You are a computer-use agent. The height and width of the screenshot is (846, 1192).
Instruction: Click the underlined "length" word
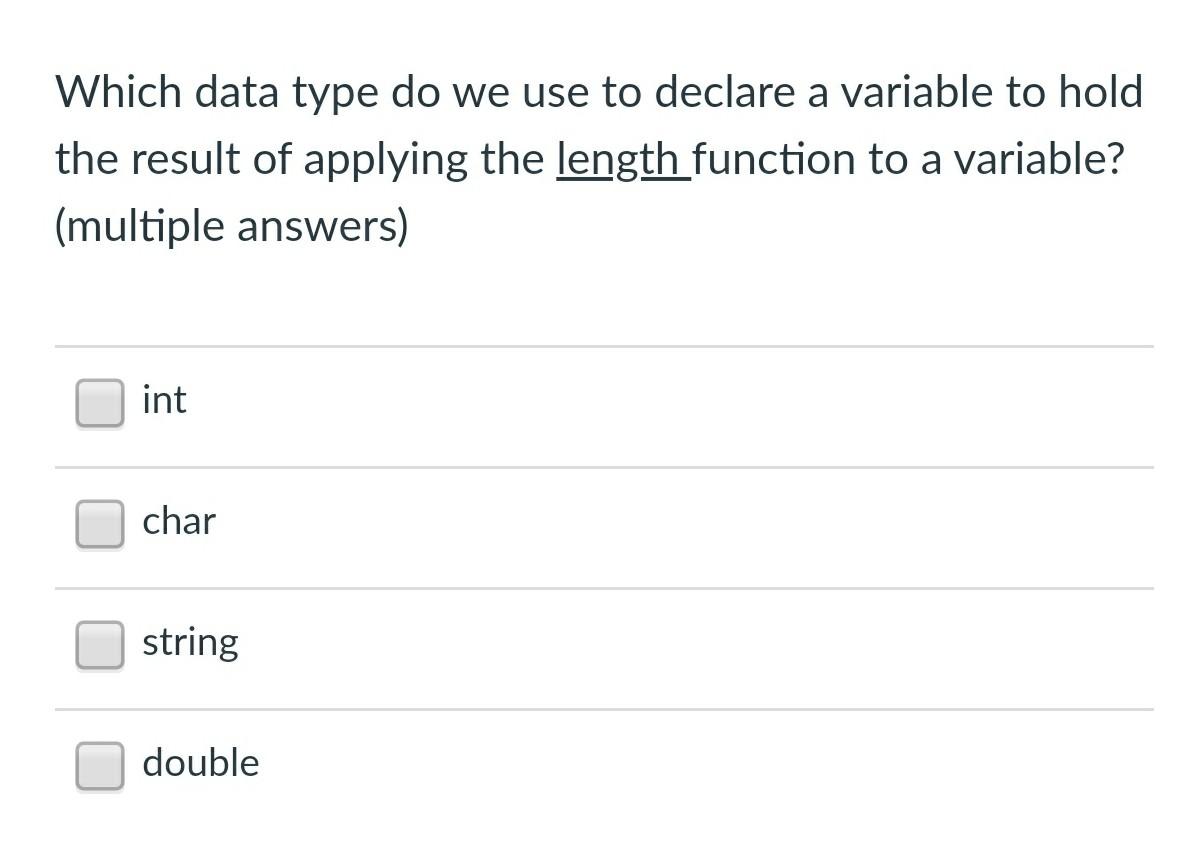[618, 160]
